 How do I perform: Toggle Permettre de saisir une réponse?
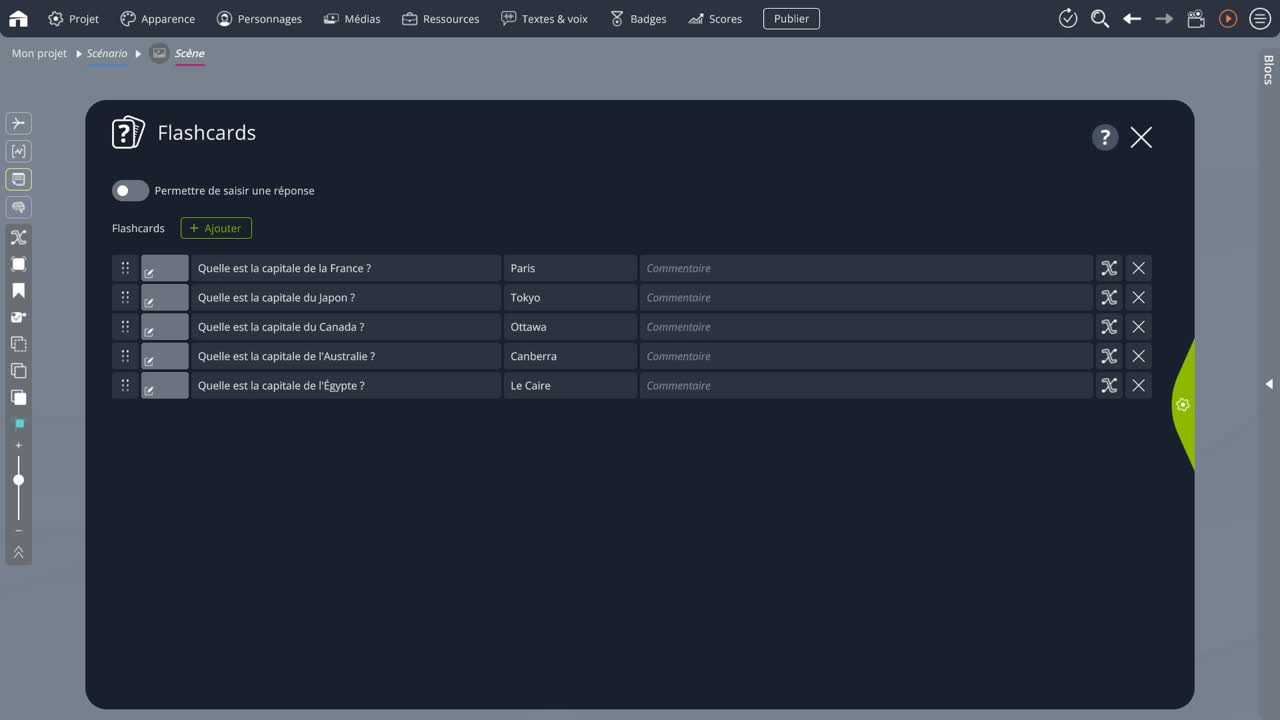(130, 190)
